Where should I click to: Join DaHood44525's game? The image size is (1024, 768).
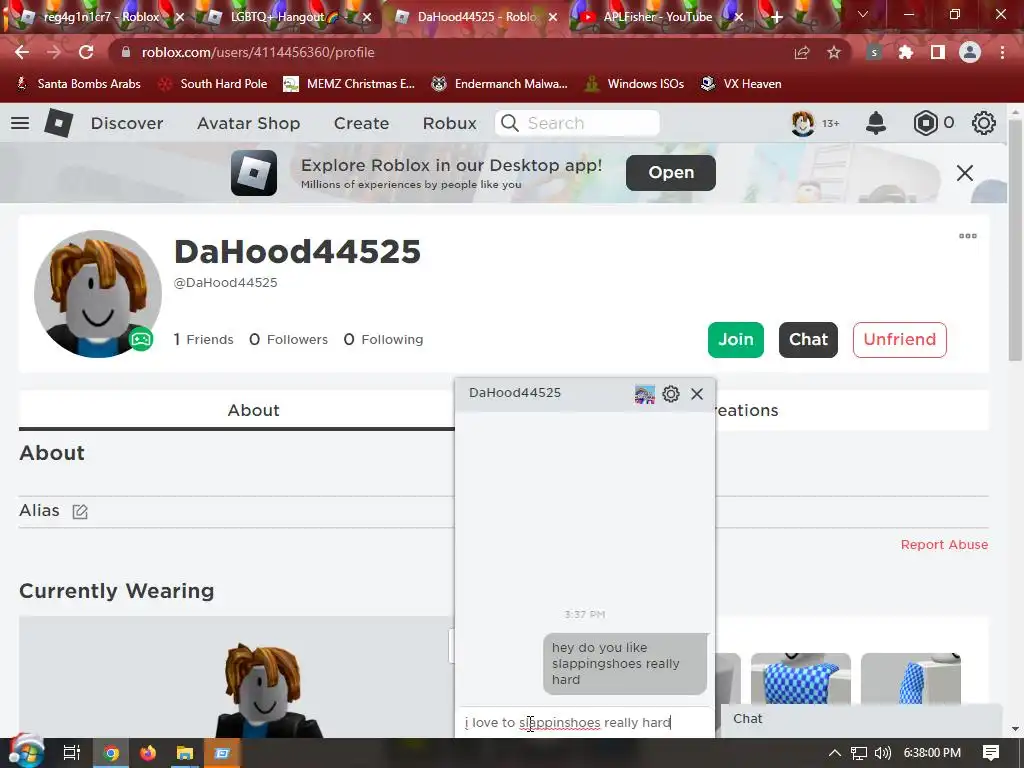736,340
